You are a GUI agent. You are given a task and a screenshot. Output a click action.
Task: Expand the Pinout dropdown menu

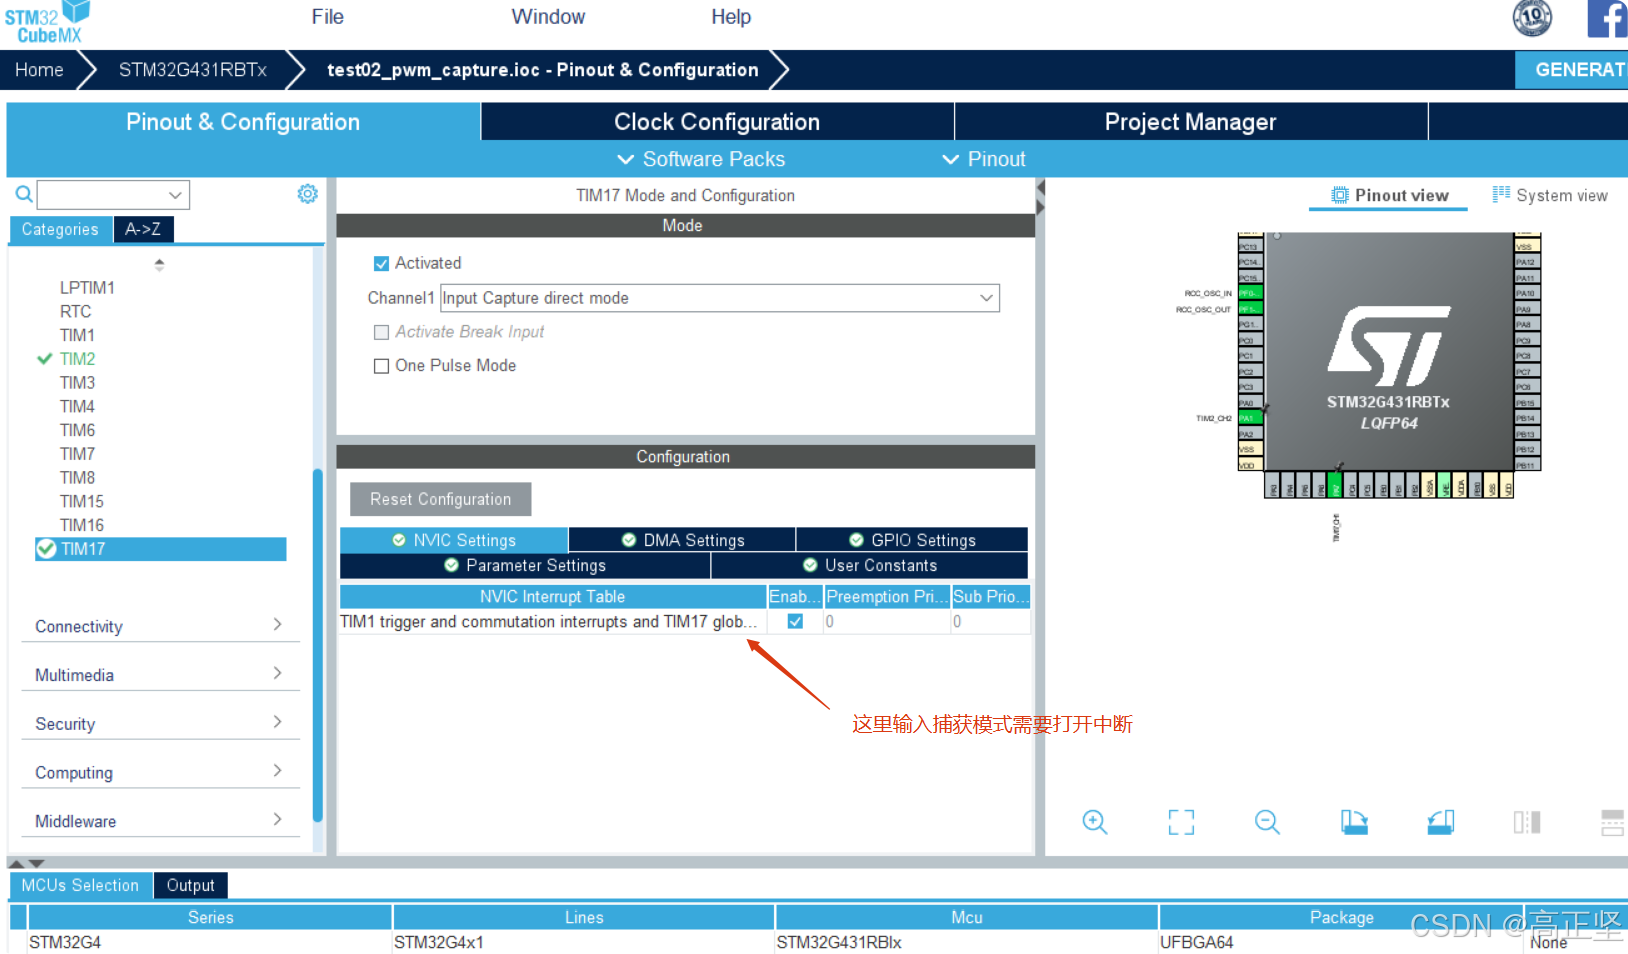click(984, 159)
